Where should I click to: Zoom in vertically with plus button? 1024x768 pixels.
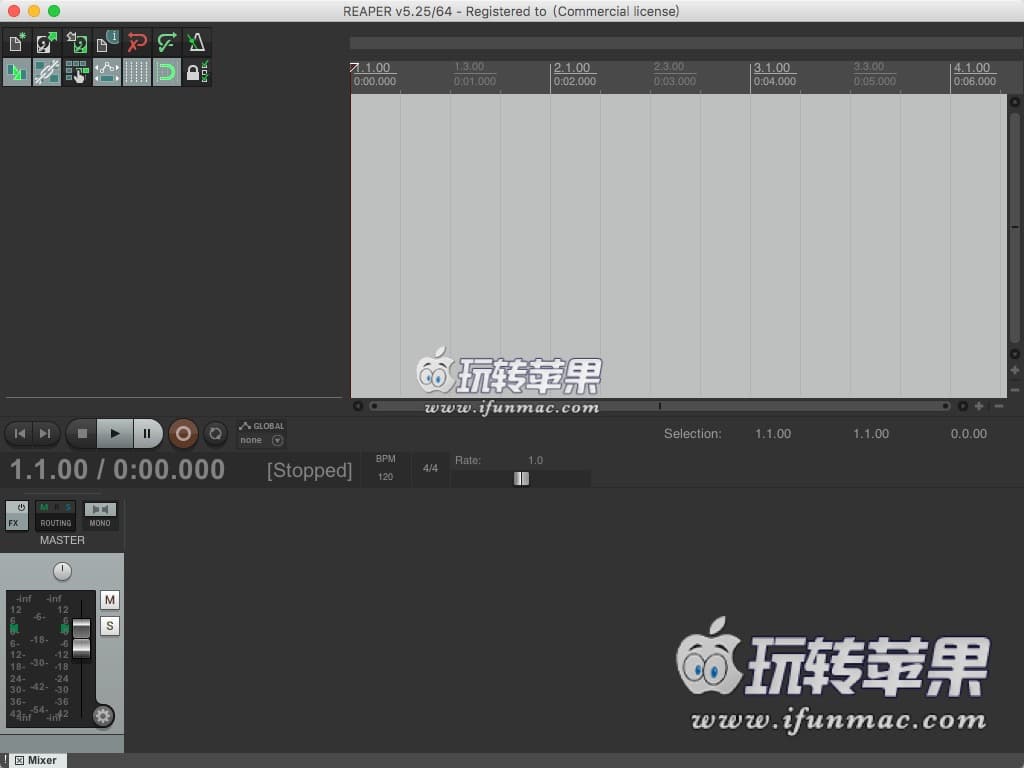(1015, 370)
